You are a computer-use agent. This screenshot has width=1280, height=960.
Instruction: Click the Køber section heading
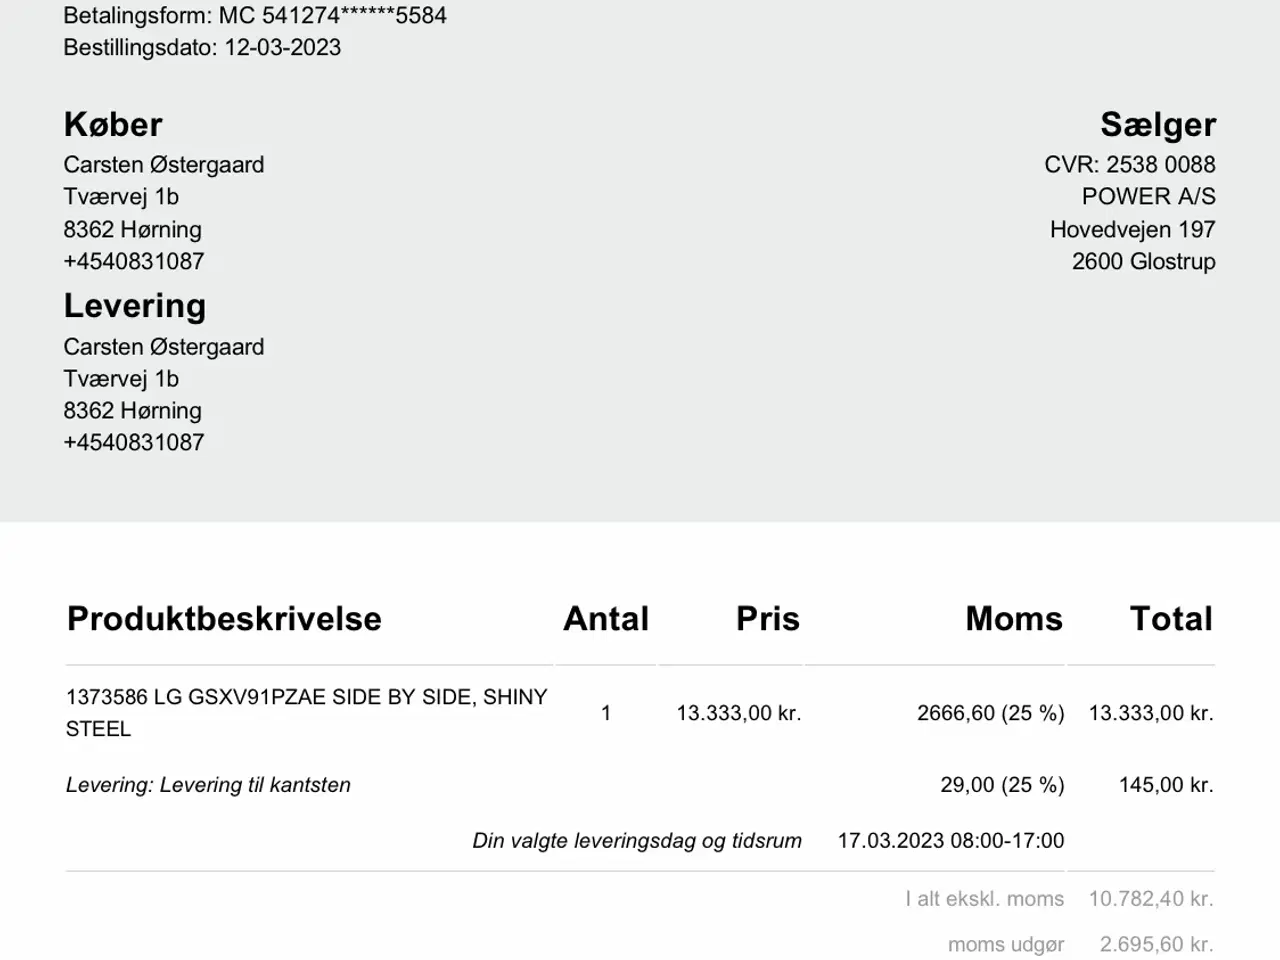113,125
